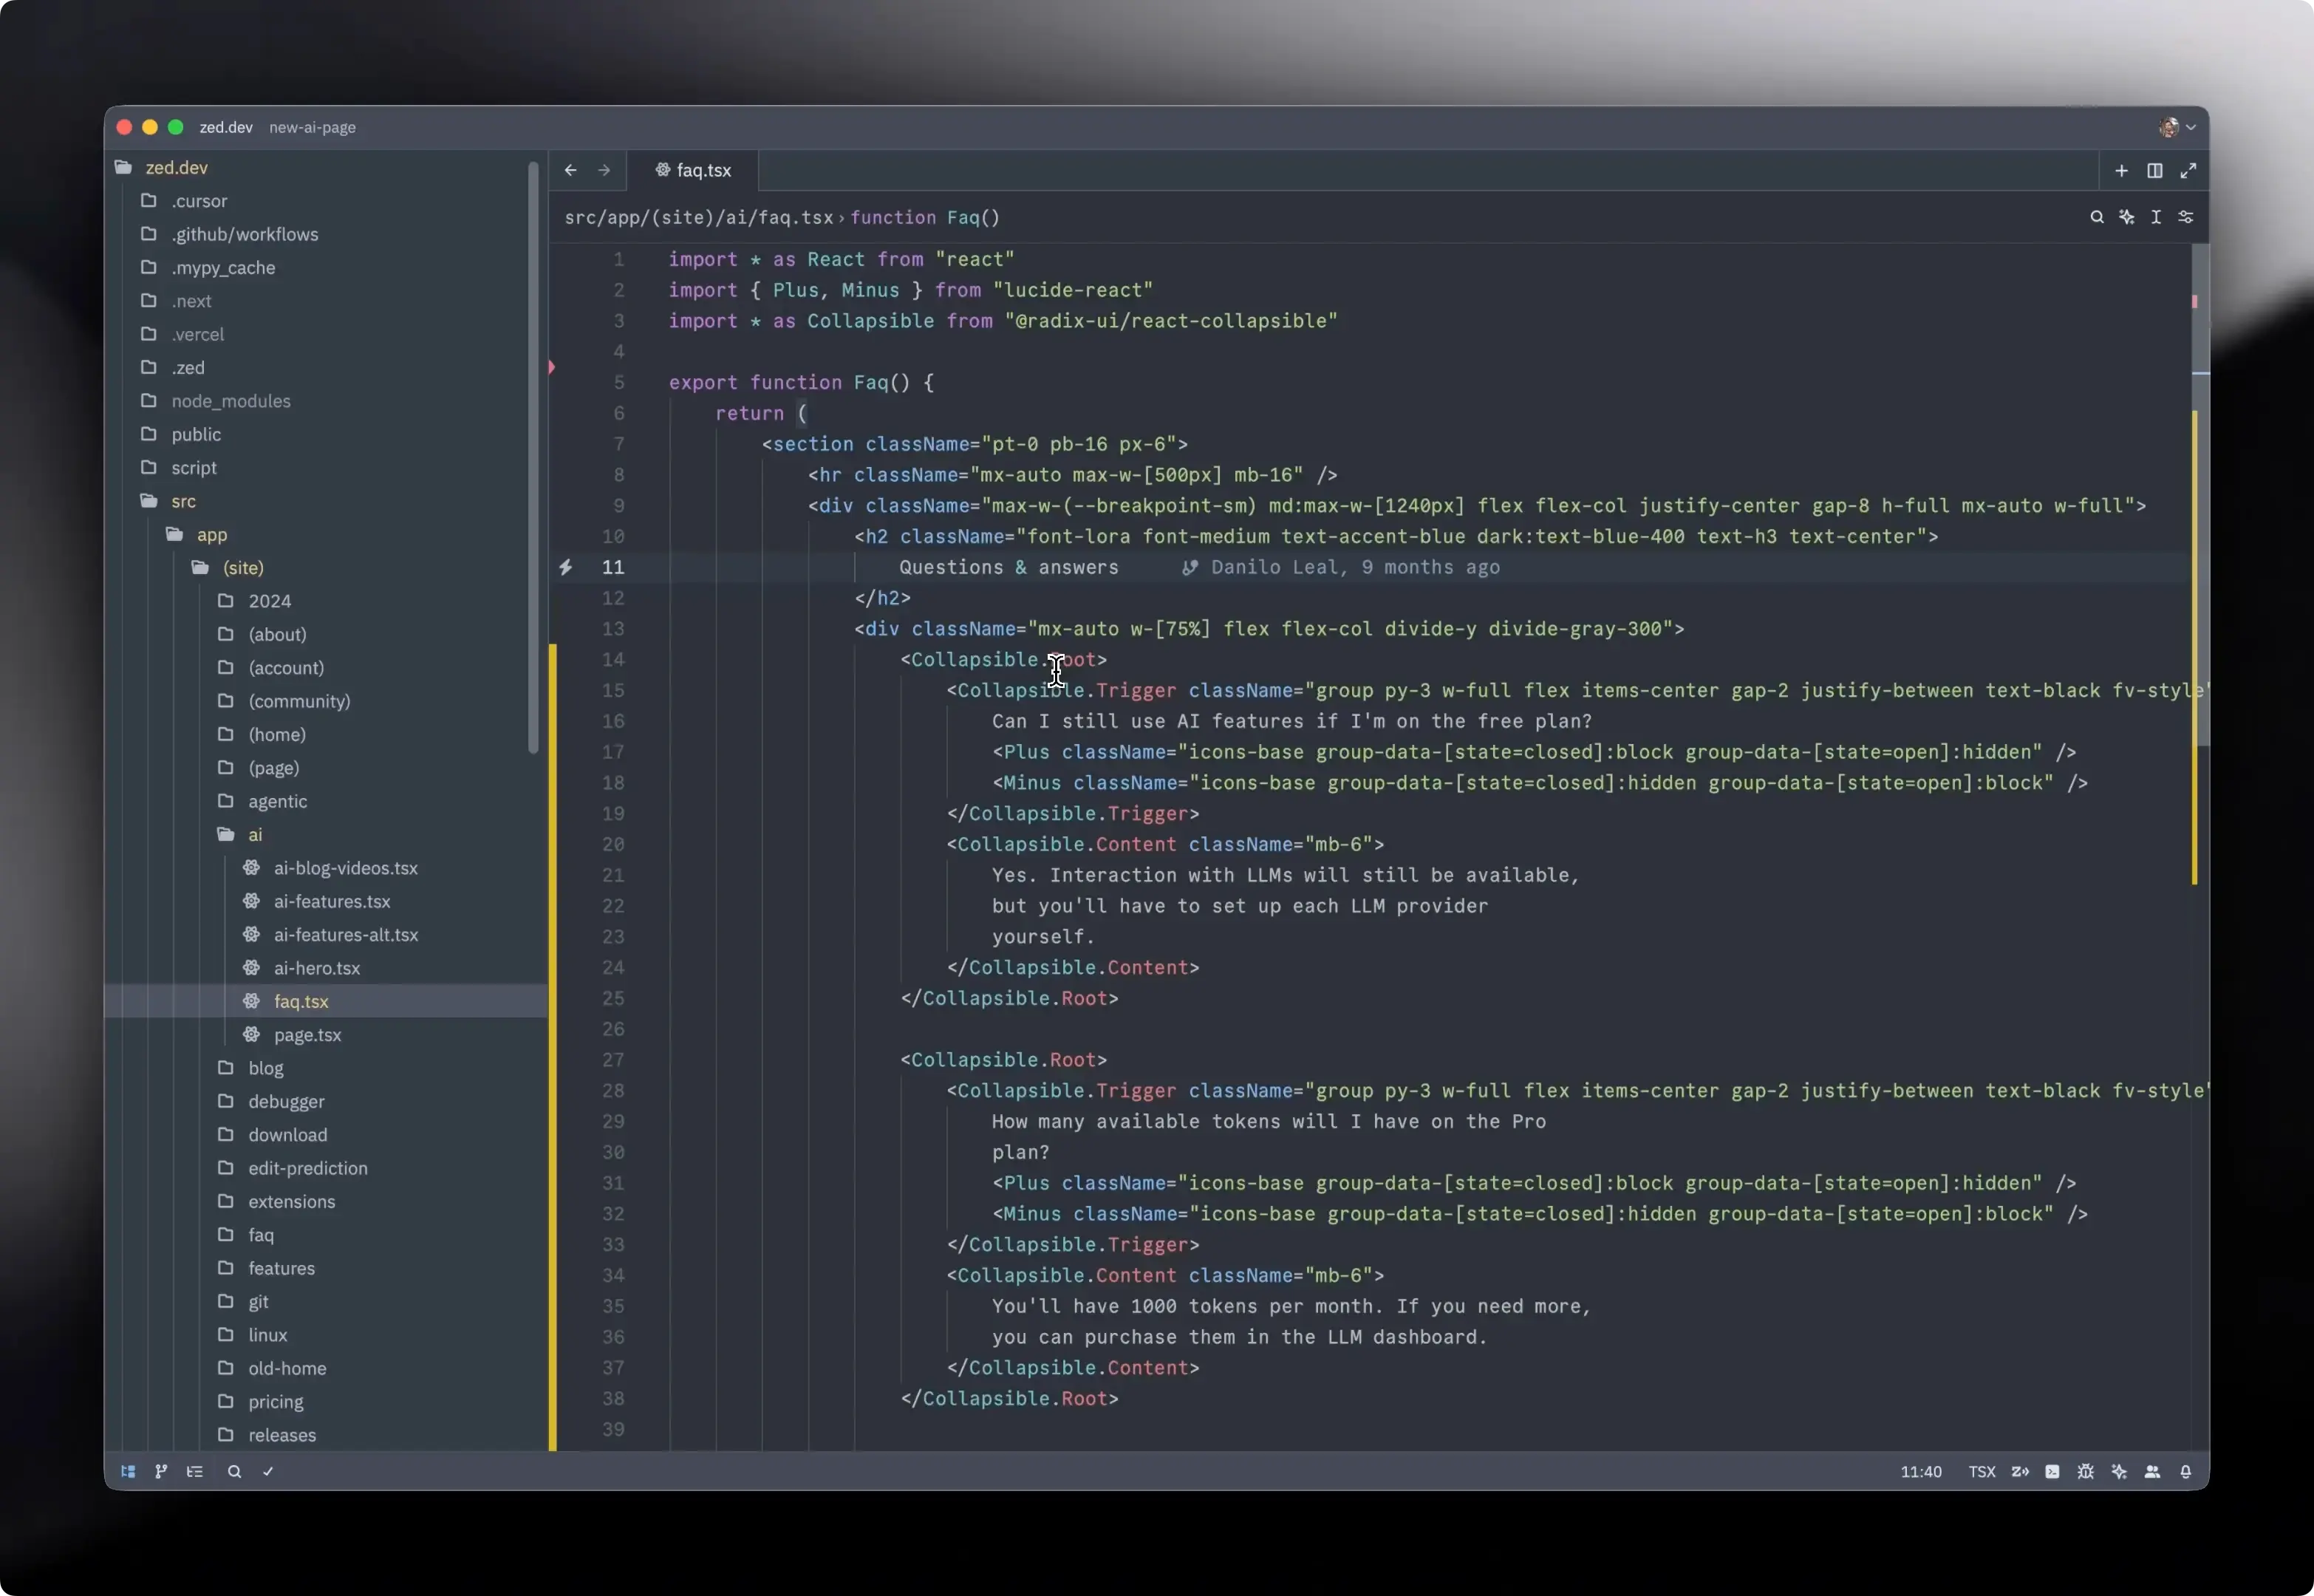The width and height of the screenshot is (2314, 1596).
Task: Split the editor pane vertically
Action: (x=2156, y=171)
